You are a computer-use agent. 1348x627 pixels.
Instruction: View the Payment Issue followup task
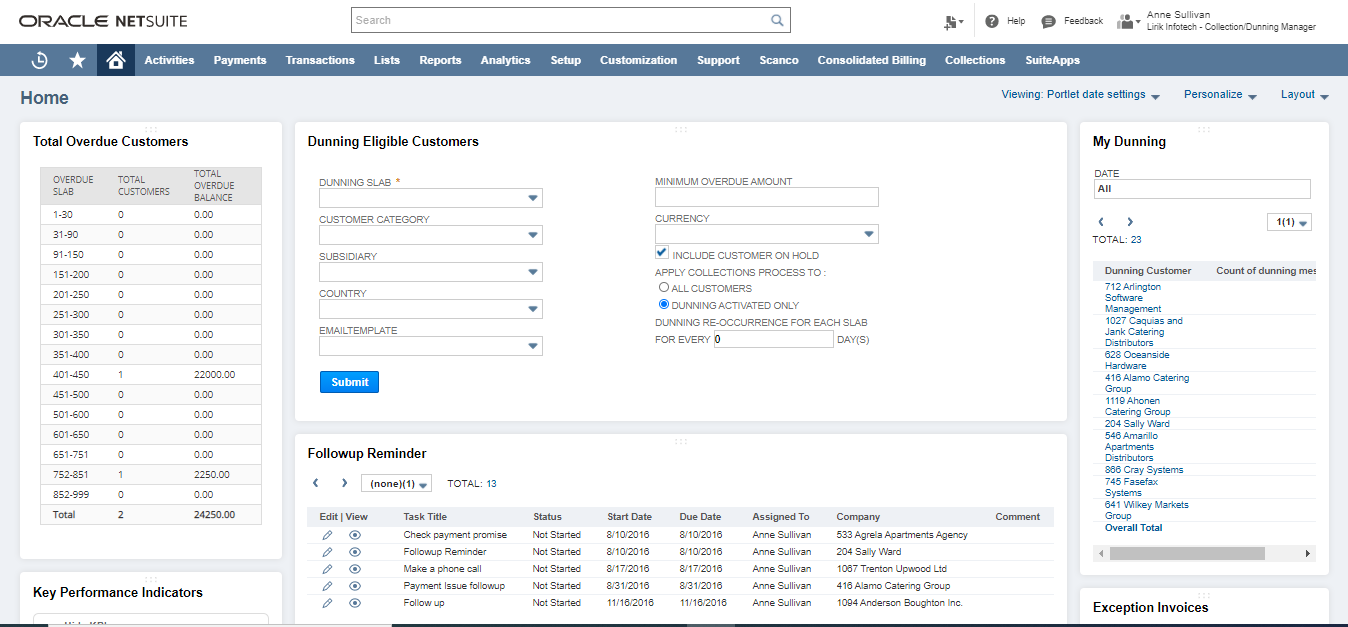[355, 586]
